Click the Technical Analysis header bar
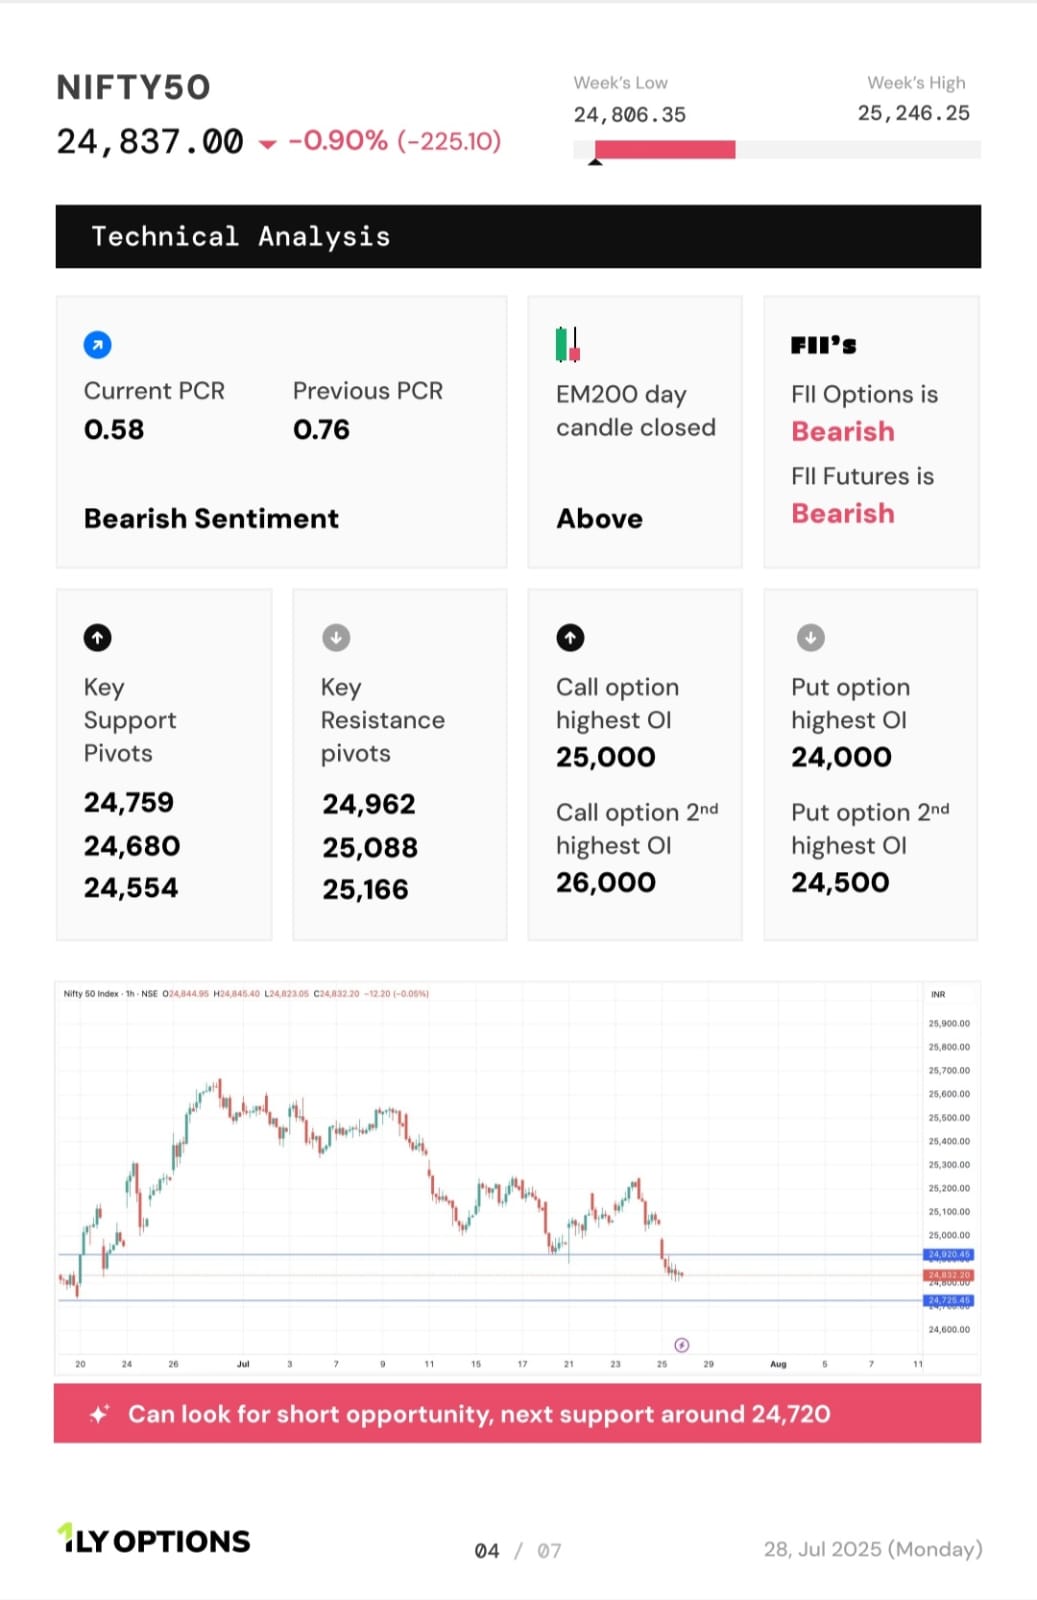The height and width of the screenshot is (1600, 1037). 518,236
